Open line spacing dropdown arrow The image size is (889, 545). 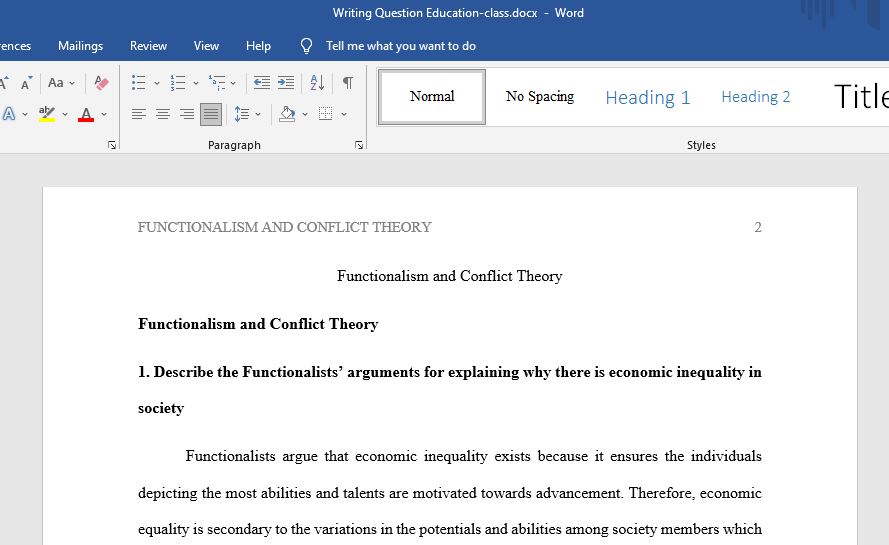[x=258, y=115]
